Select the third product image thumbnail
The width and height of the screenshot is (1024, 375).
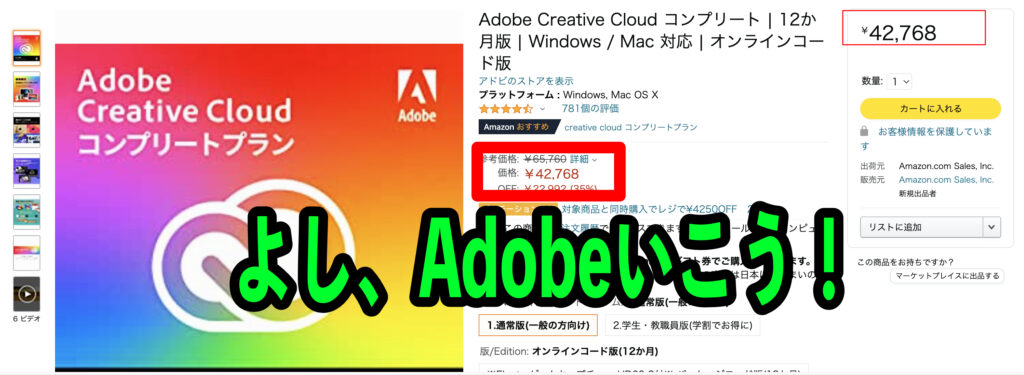tap(27, 130)
